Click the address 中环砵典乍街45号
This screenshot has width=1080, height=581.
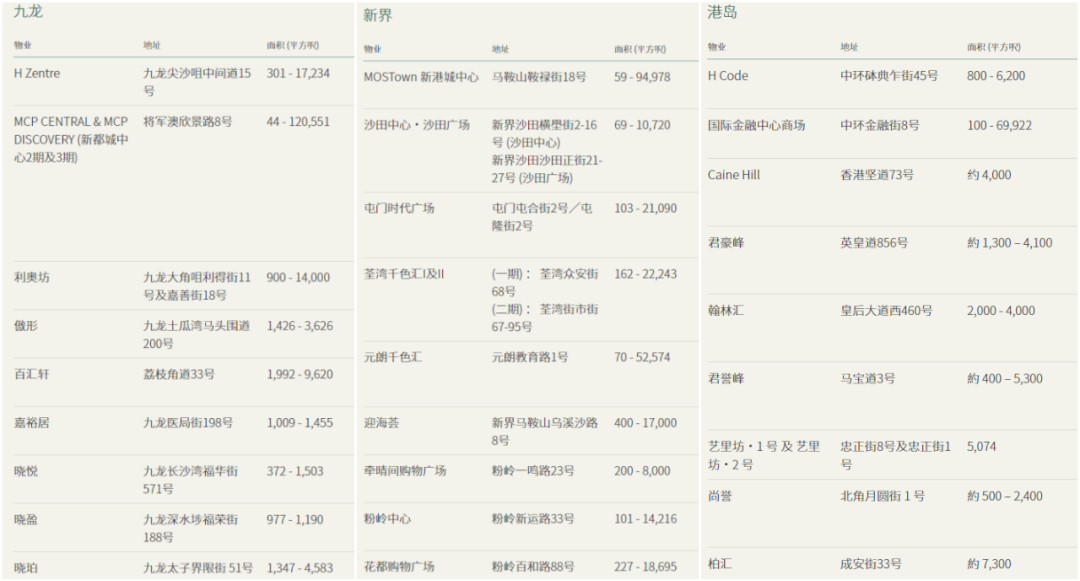coord(889,76)
